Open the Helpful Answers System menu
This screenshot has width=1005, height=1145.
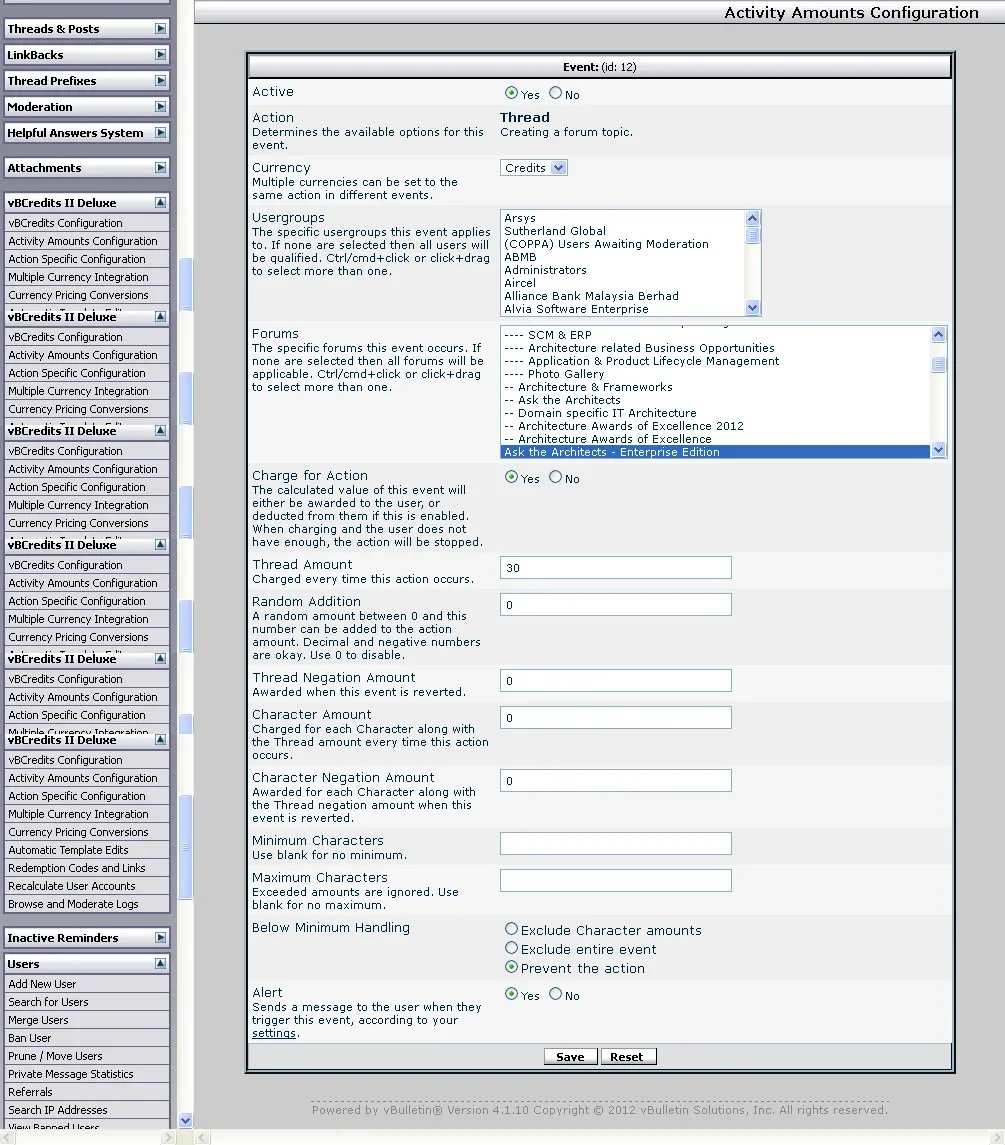pyautogui.click(x=87, y=132)
